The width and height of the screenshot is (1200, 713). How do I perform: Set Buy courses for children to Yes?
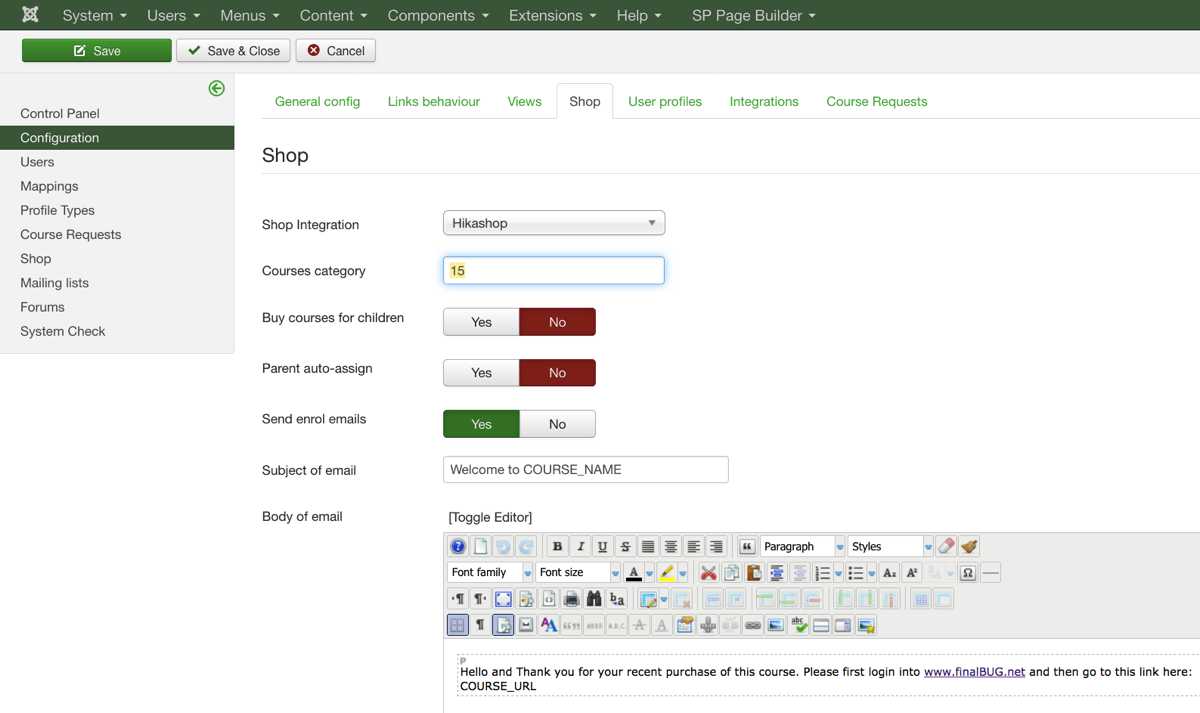pyautogui.click(x=481, y=322)
